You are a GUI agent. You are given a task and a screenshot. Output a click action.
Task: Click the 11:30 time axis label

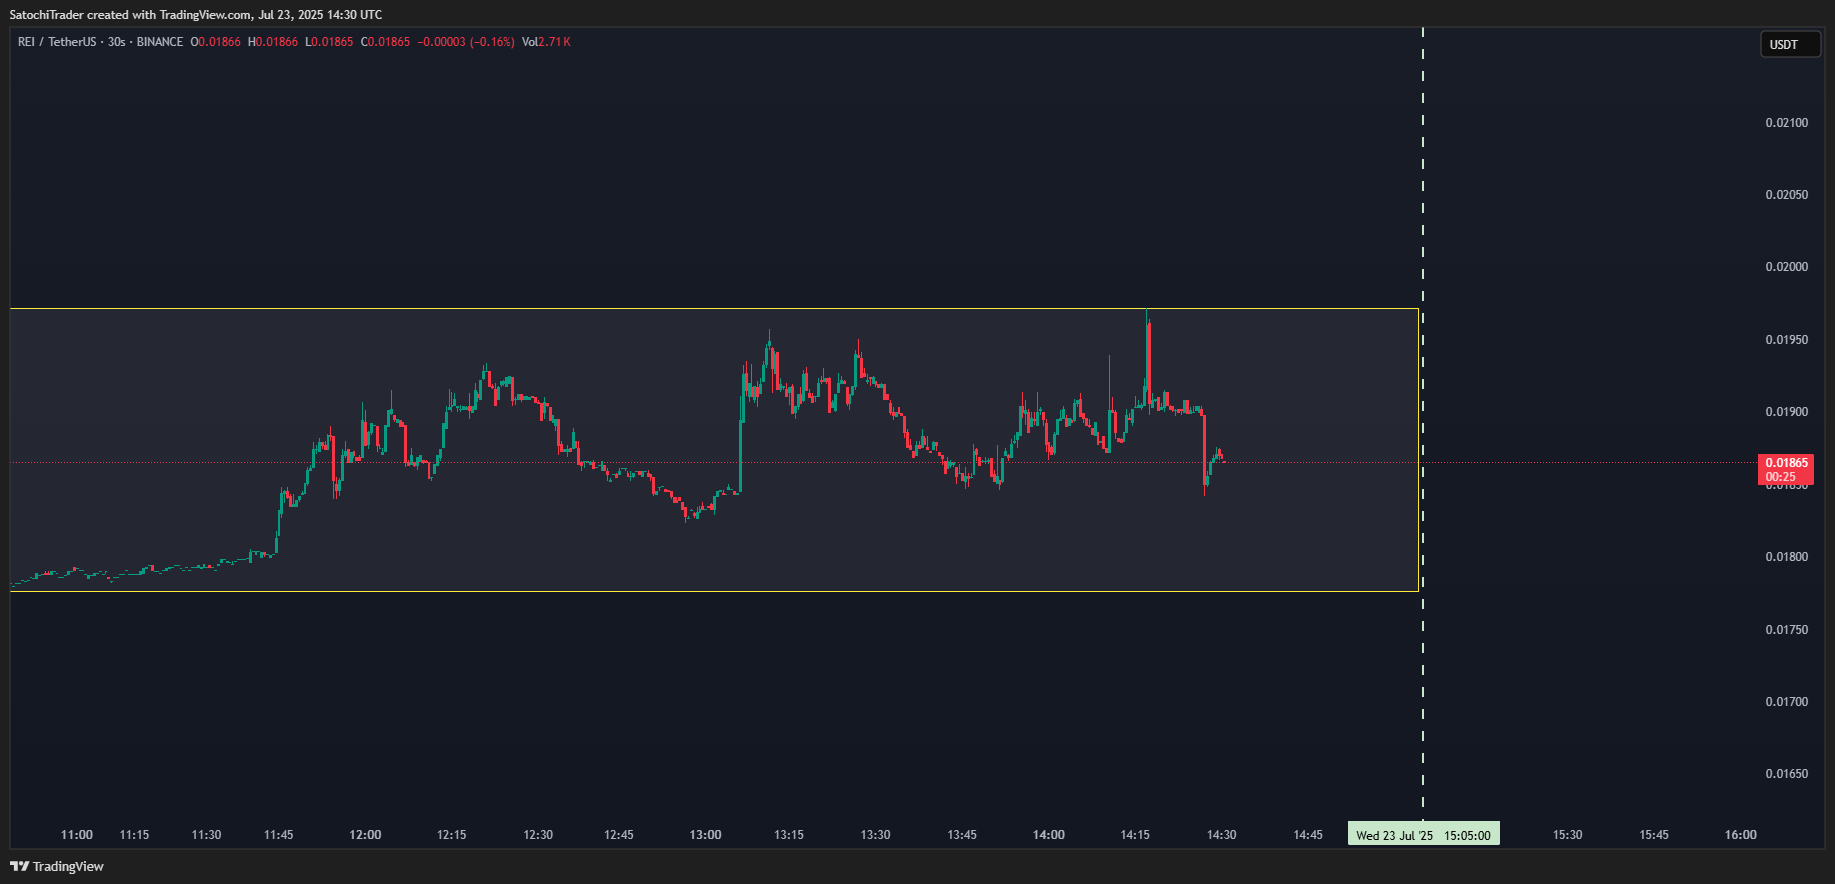pos(206,835)
